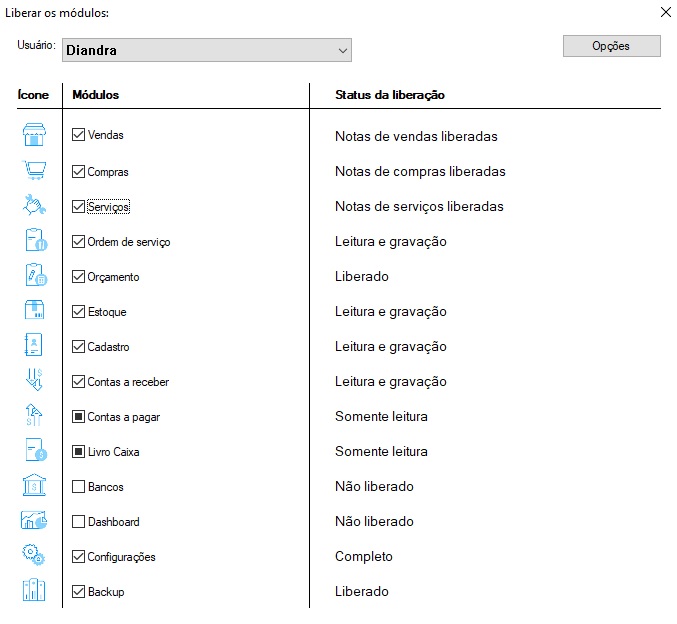Click the Estoque box icon
Viewport: 677px width, 624px height.
(35, 311)
